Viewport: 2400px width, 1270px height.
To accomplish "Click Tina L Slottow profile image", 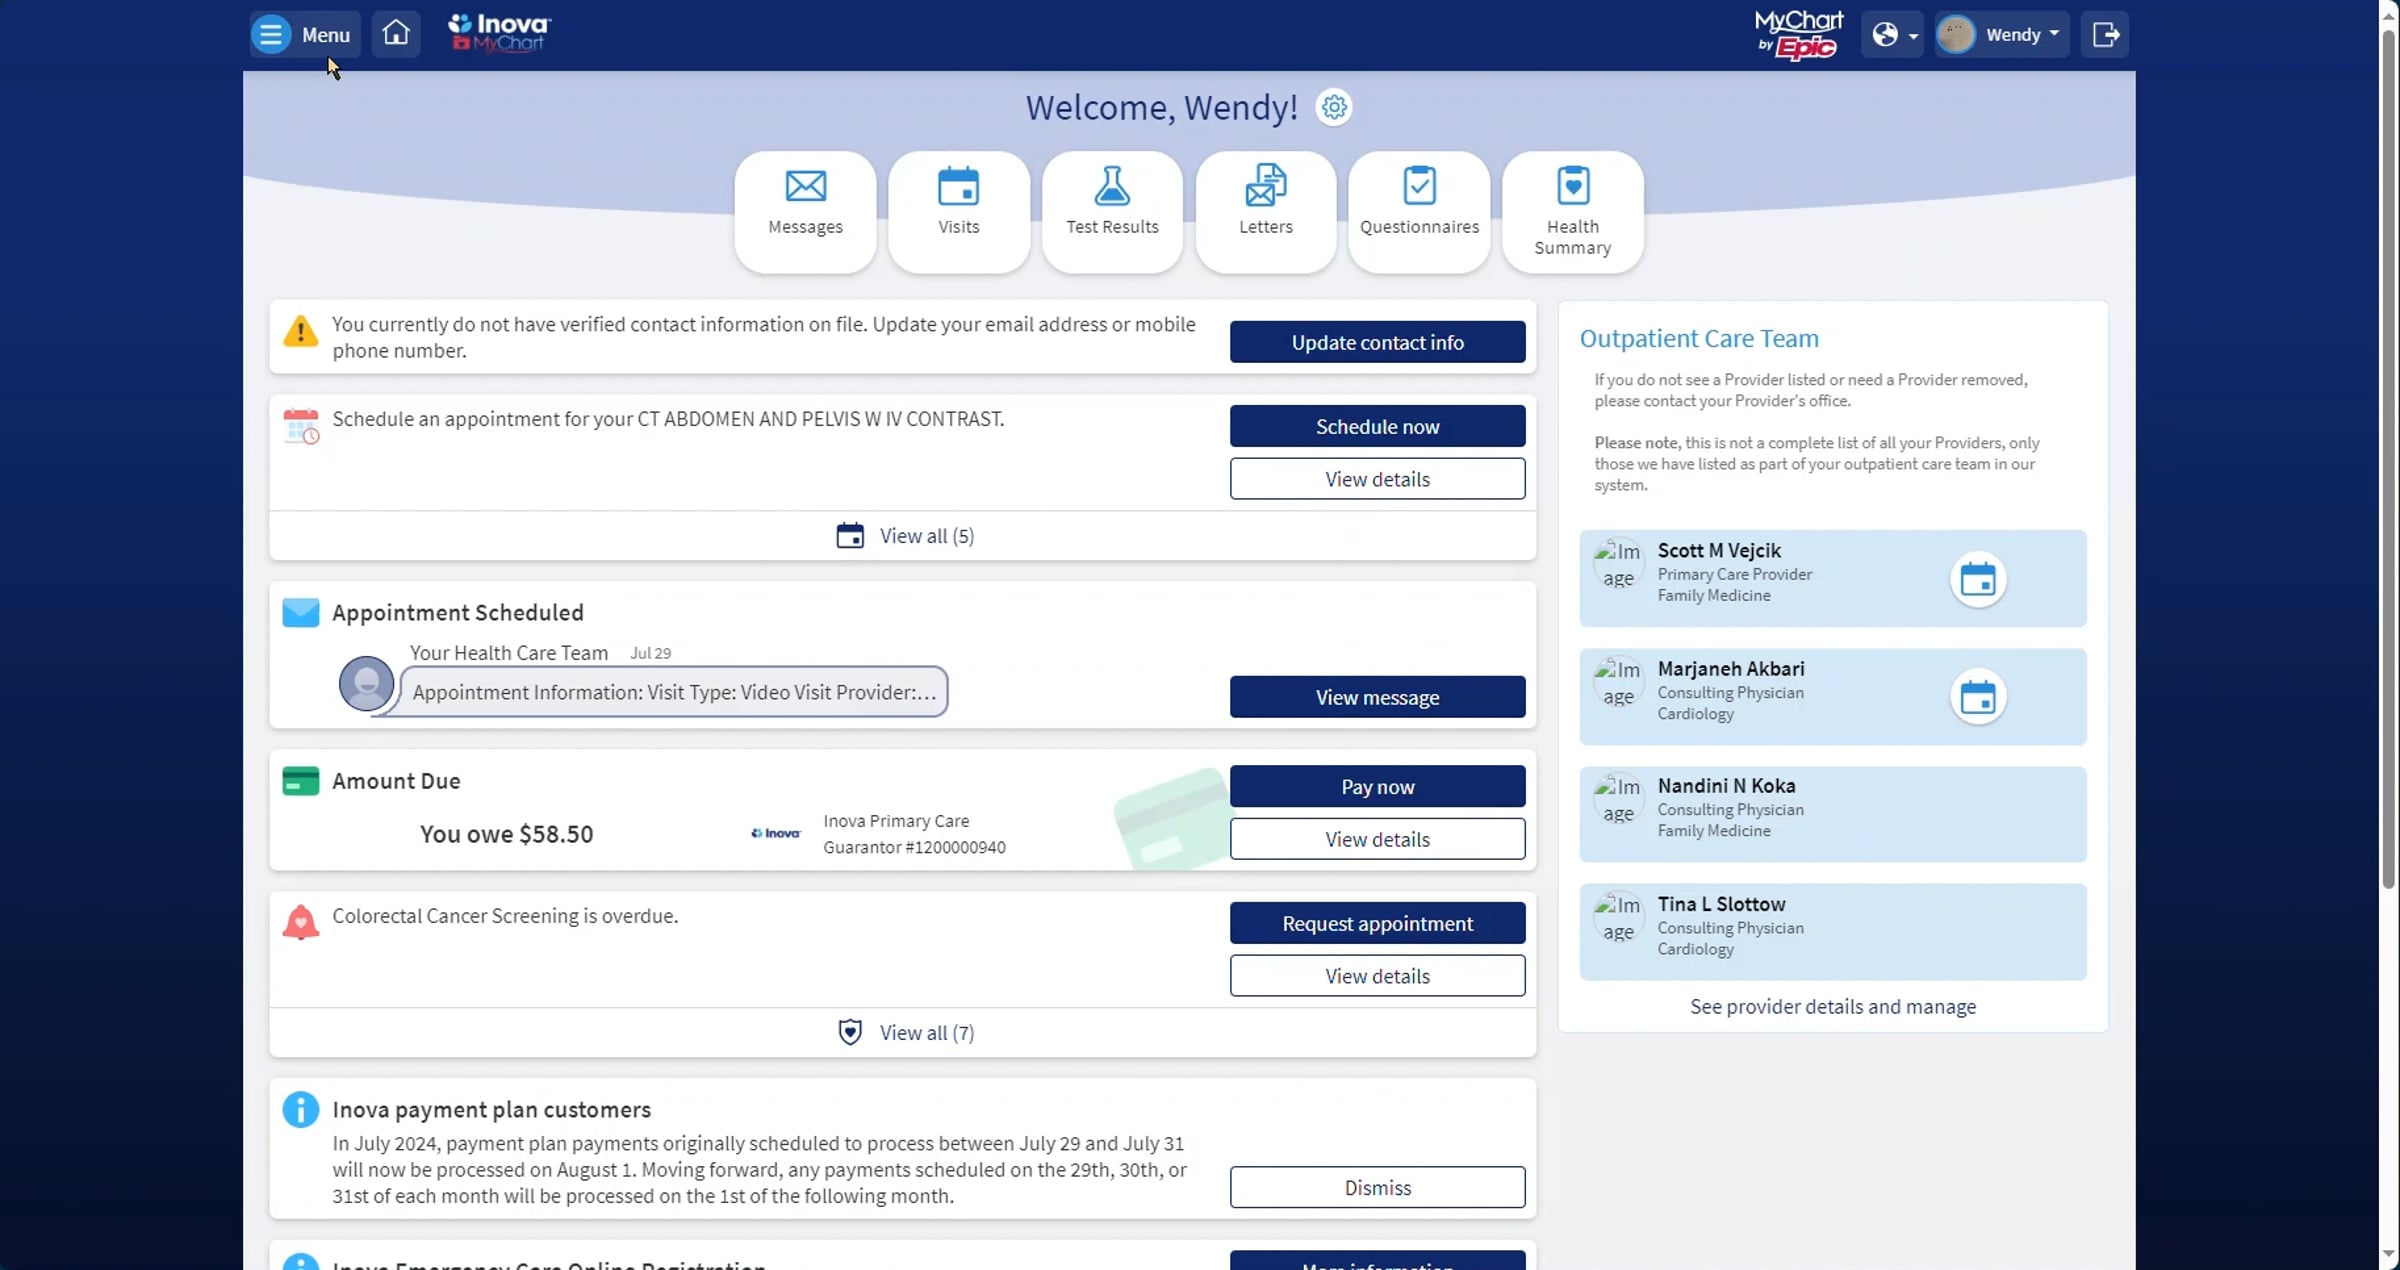I will [x=1618, y=918].
